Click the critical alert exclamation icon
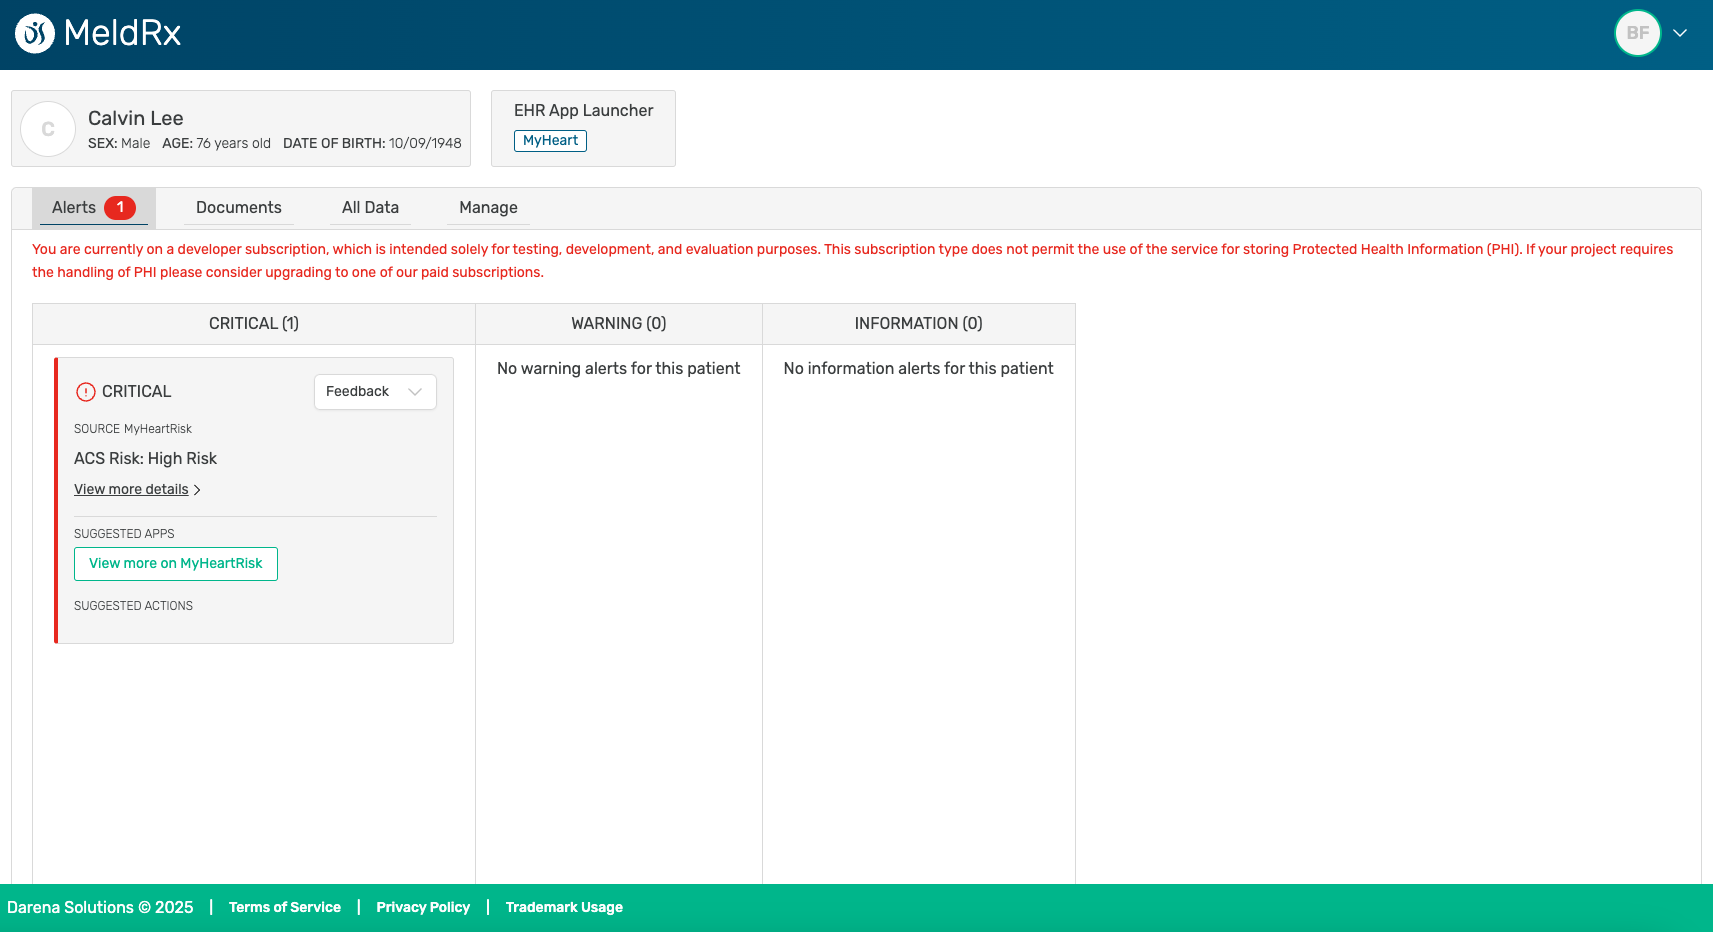1713x932 pixels. click(86, 392)
